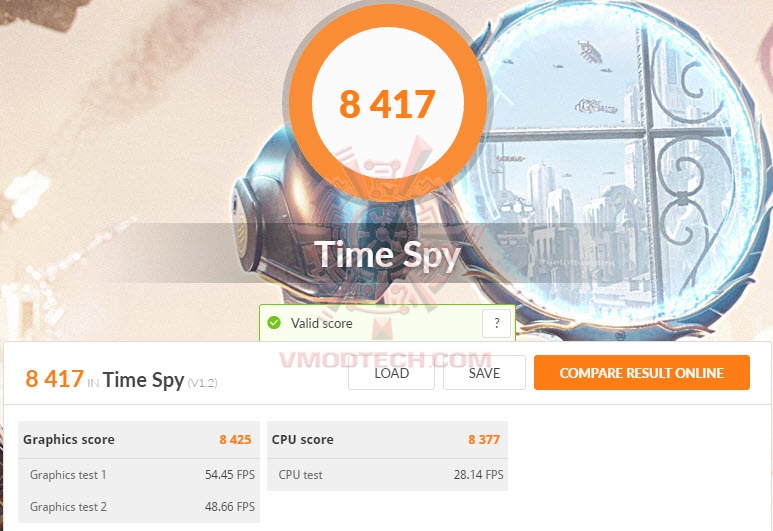Click the green Valid score checkmark icon

tap(273, 323)
